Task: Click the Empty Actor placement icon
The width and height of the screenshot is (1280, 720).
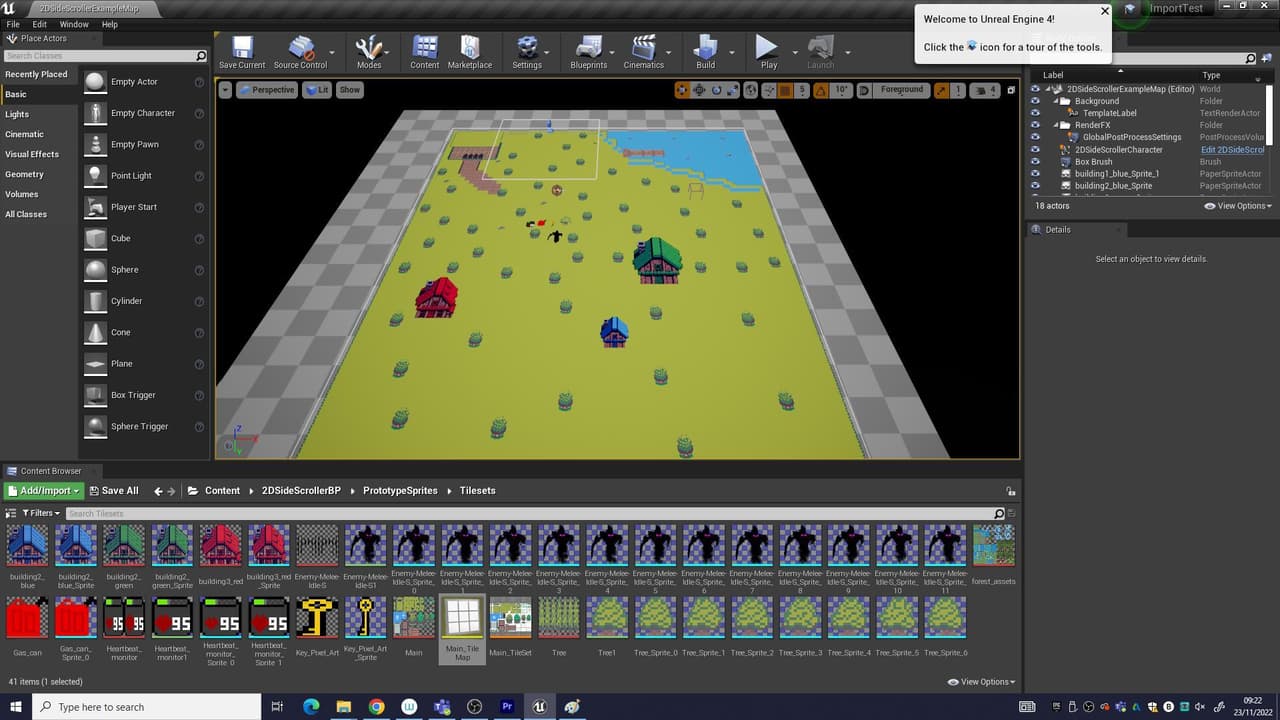Action: point(95,82)
